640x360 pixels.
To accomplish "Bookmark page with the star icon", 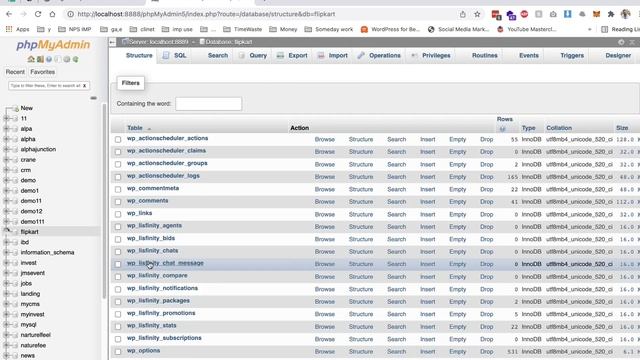I will click(477, 14).
